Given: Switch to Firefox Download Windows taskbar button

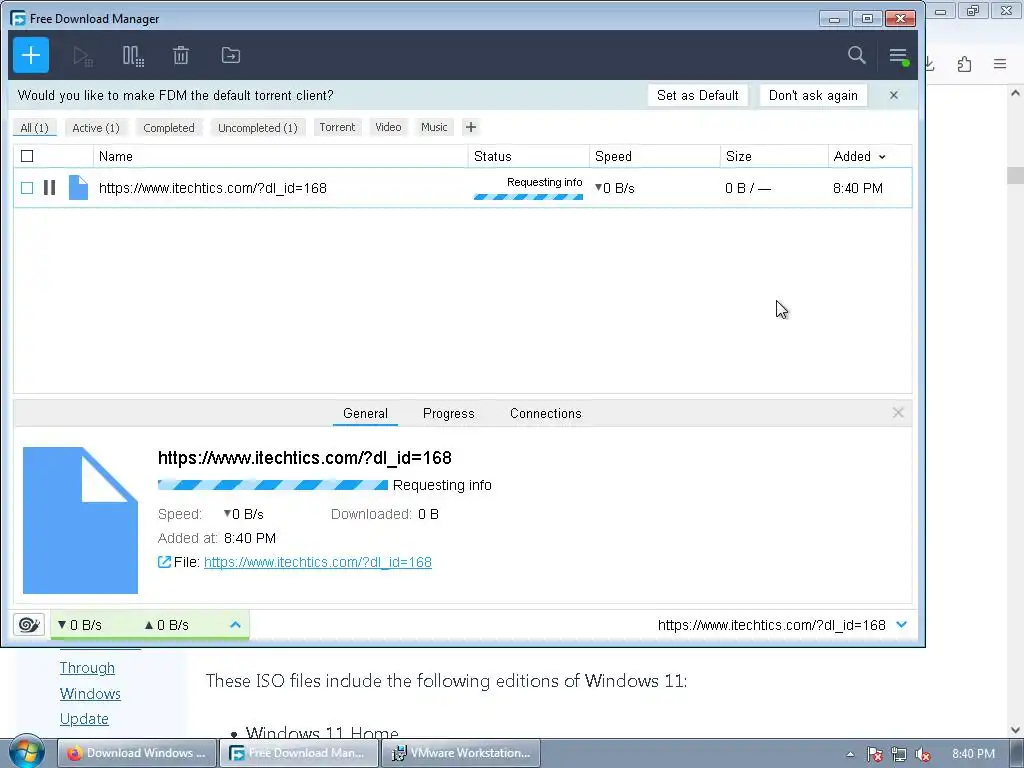Looking at the screenshot, I should [136, 753].
